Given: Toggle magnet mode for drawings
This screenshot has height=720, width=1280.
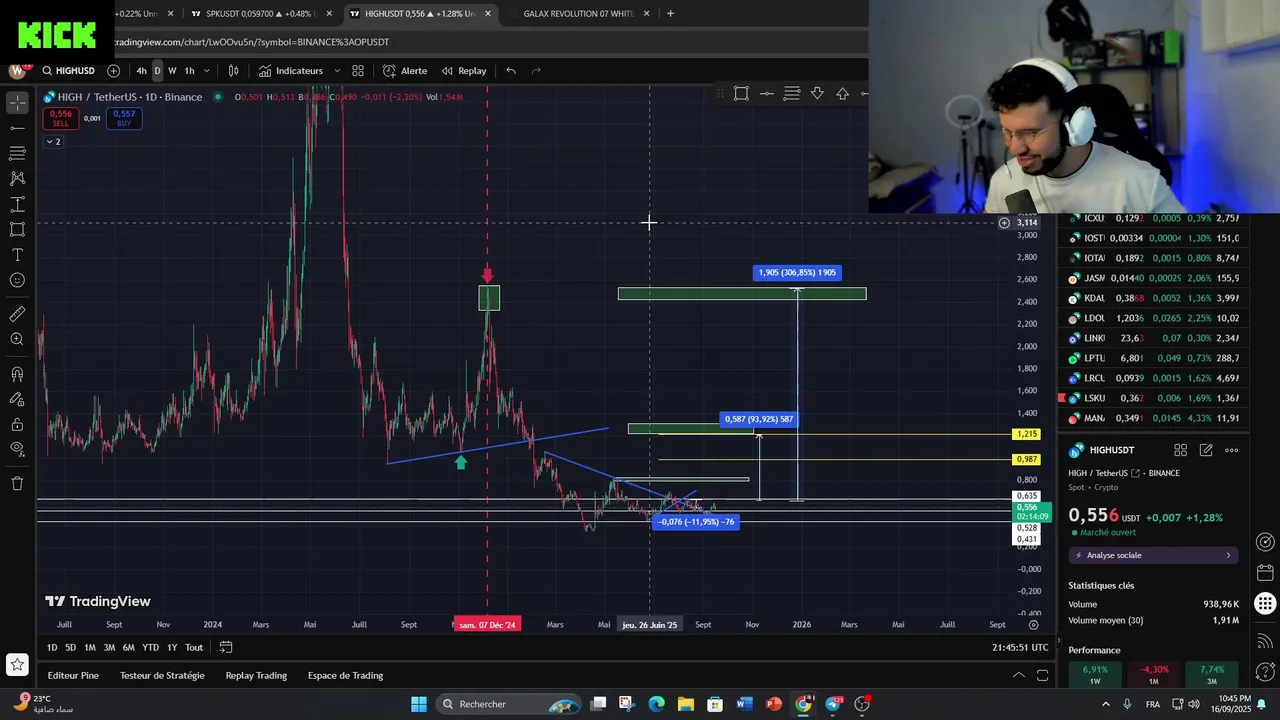Looking at the screenshot, I should pos(17,374).
